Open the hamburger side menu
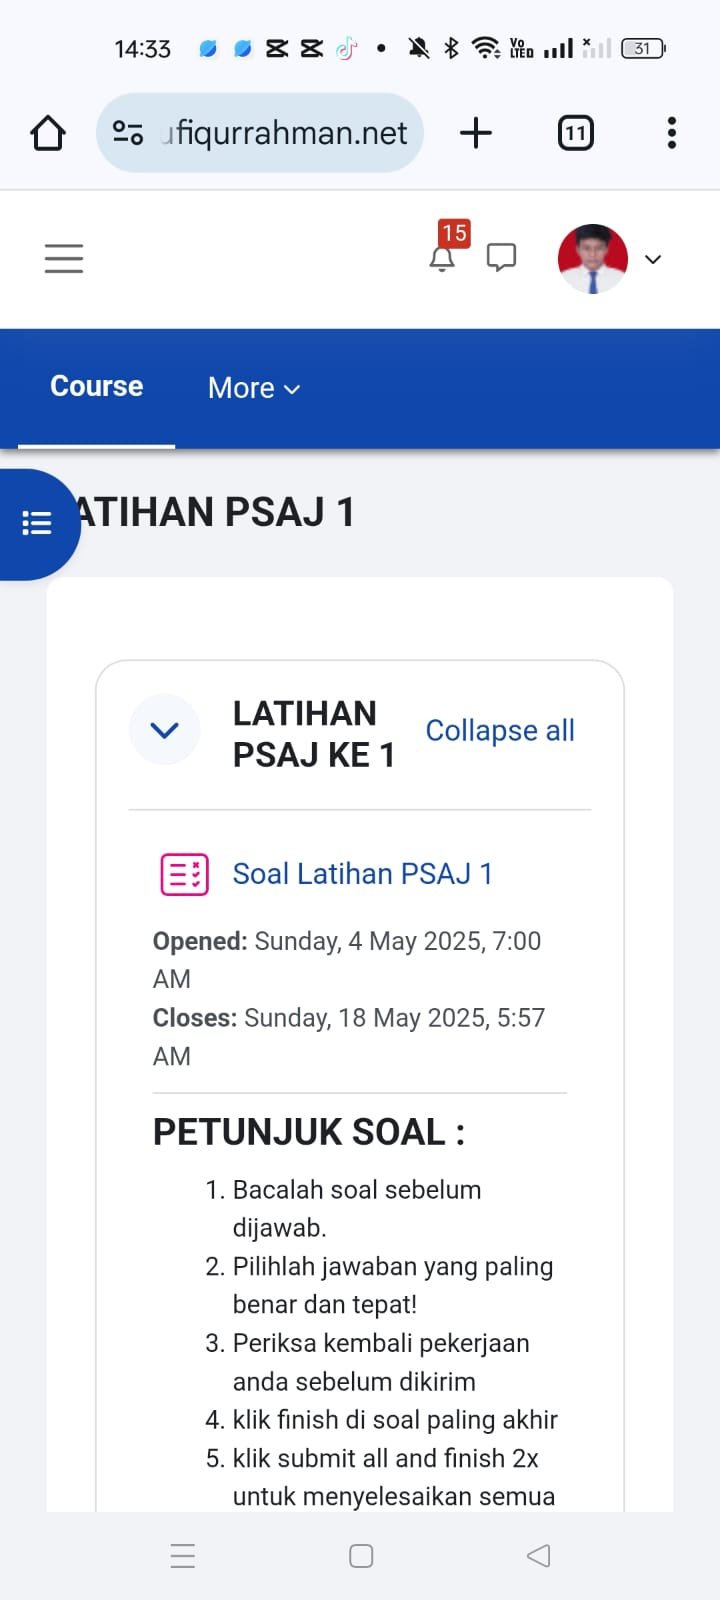This screenshot has width=720, height=1600. tap(64, 259)
